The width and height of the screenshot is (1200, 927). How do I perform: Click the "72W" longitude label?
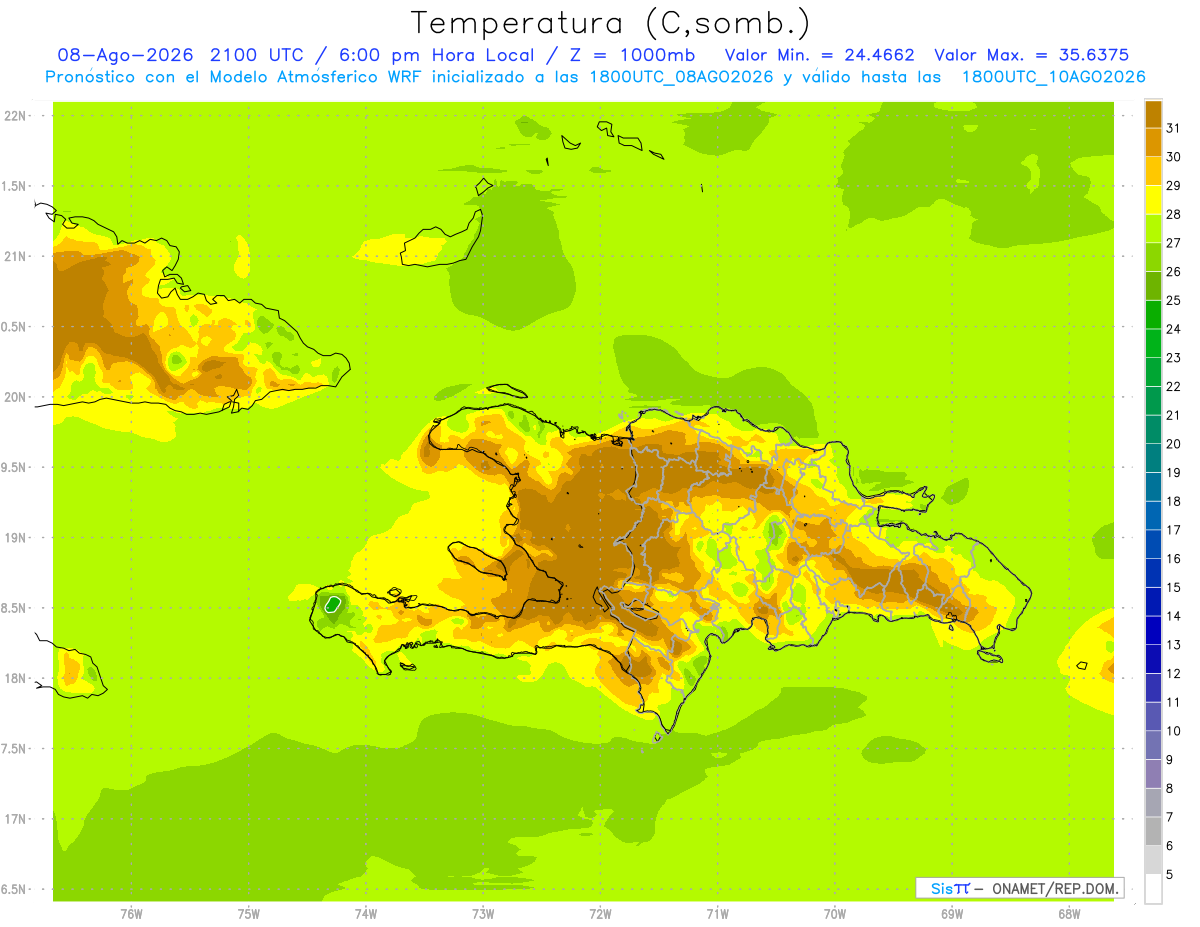pyautogui.click(x=600, y=914)
